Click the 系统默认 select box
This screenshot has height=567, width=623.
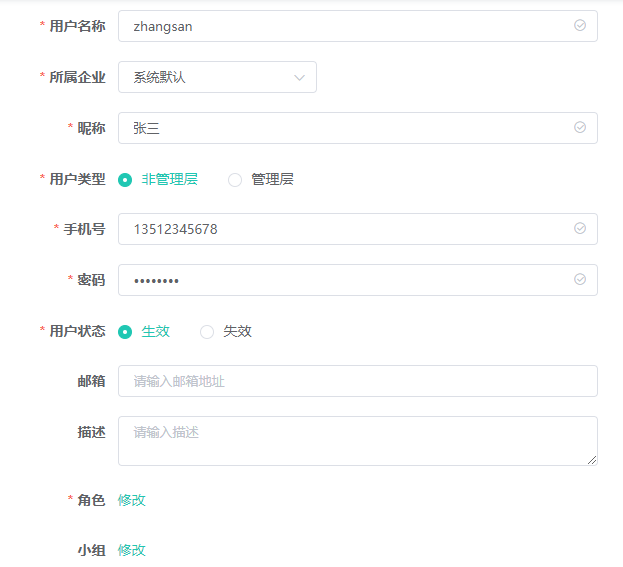(217, 77)
